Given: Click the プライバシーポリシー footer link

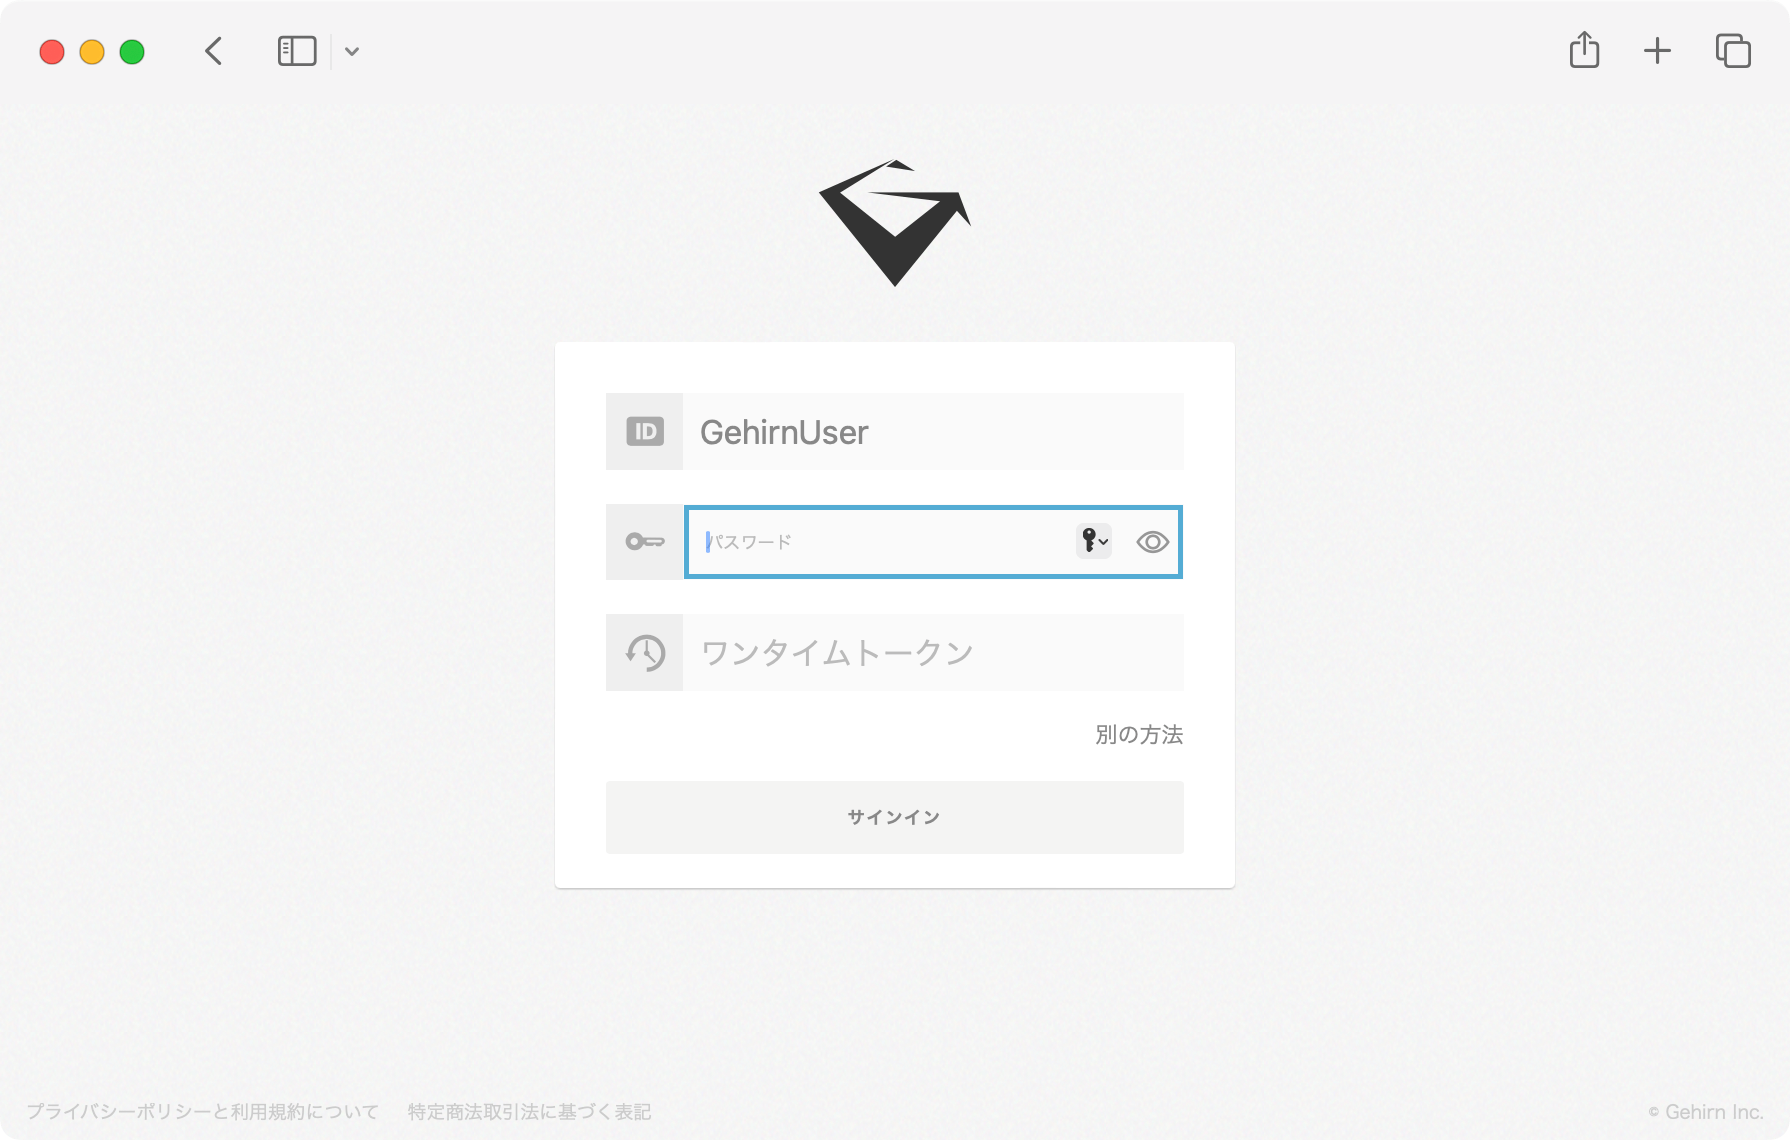Looking at the screenshot, I should coord(200,1109).
